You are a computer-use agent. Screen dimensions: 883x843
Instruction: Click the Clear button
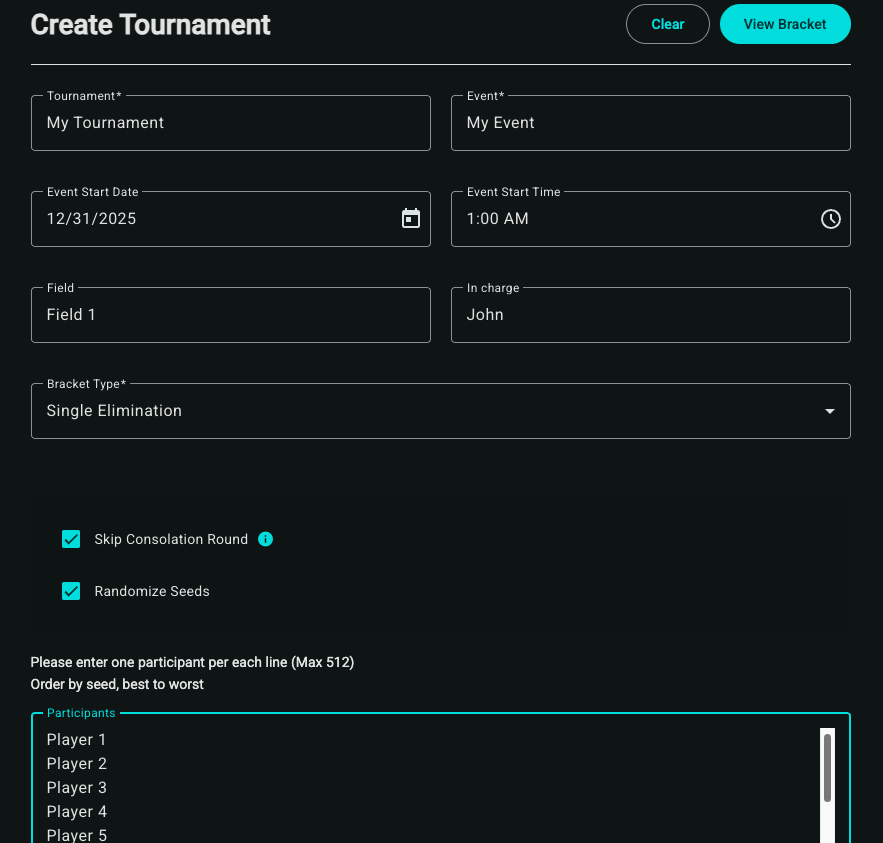[667, 24]
